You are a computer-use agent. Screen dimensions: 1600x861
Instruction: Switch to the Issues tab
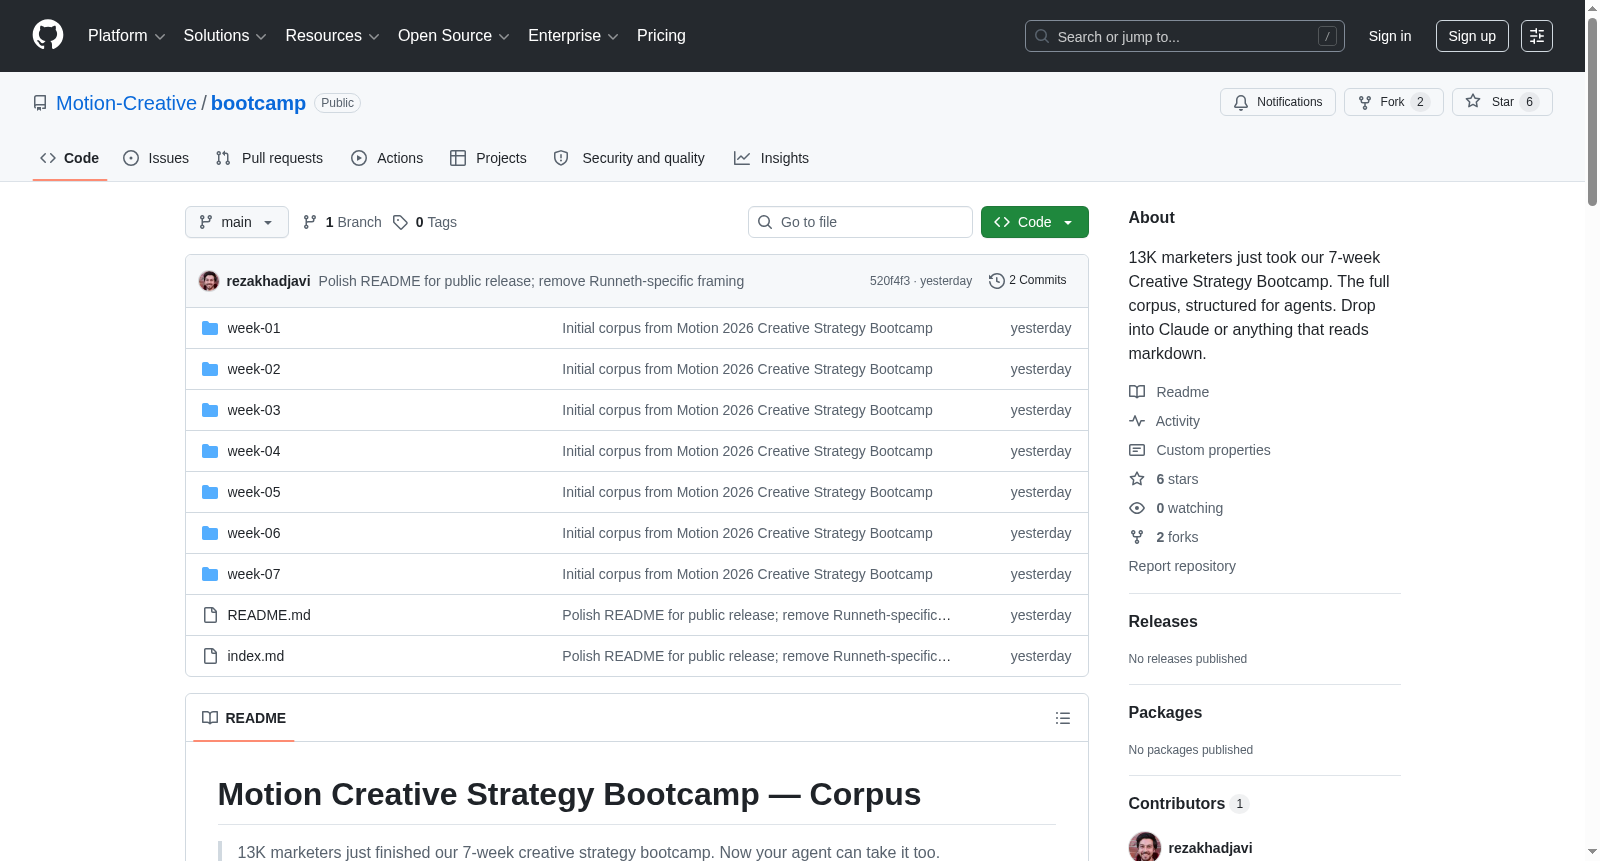pos(156,158)
